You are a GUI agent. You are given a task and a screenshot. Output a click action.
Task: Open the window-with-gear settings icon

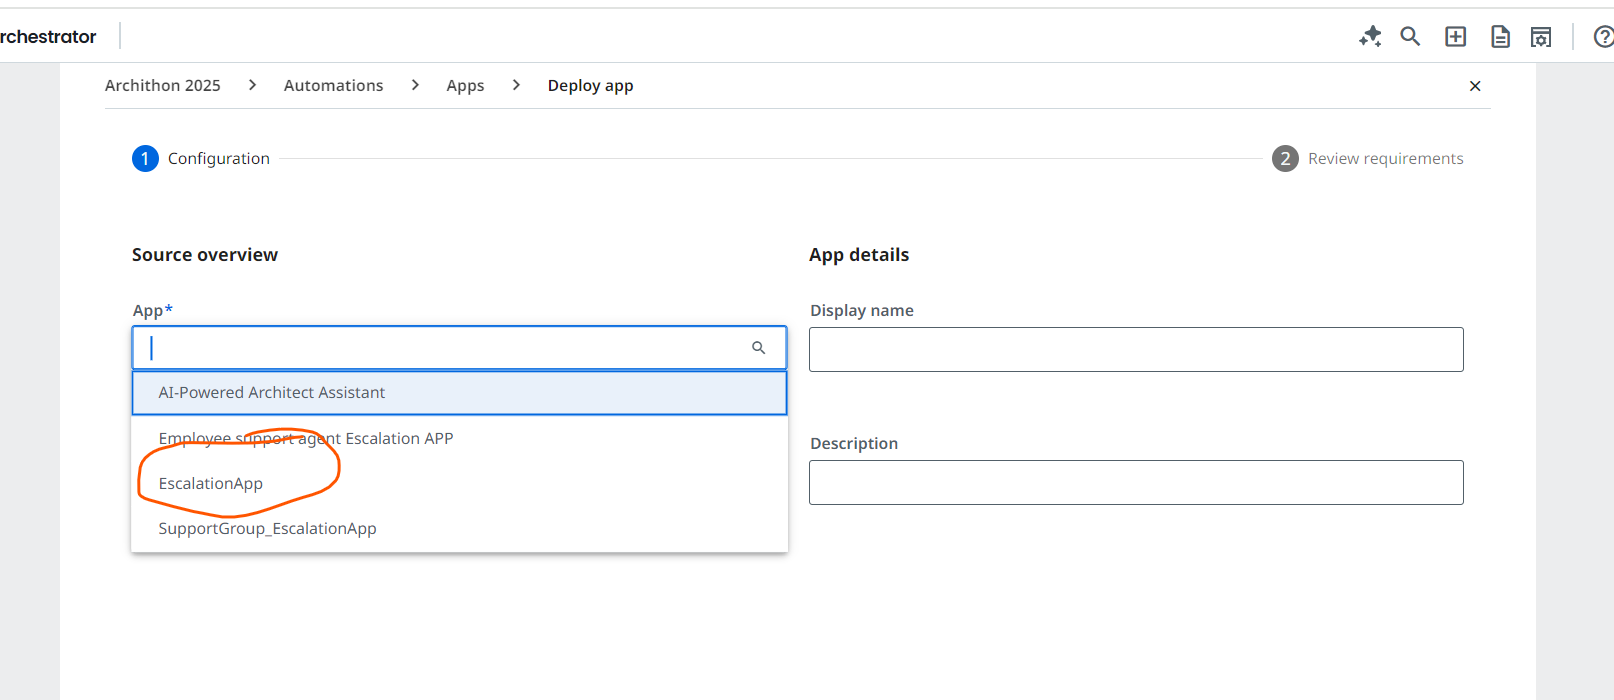pos(1541,37)
